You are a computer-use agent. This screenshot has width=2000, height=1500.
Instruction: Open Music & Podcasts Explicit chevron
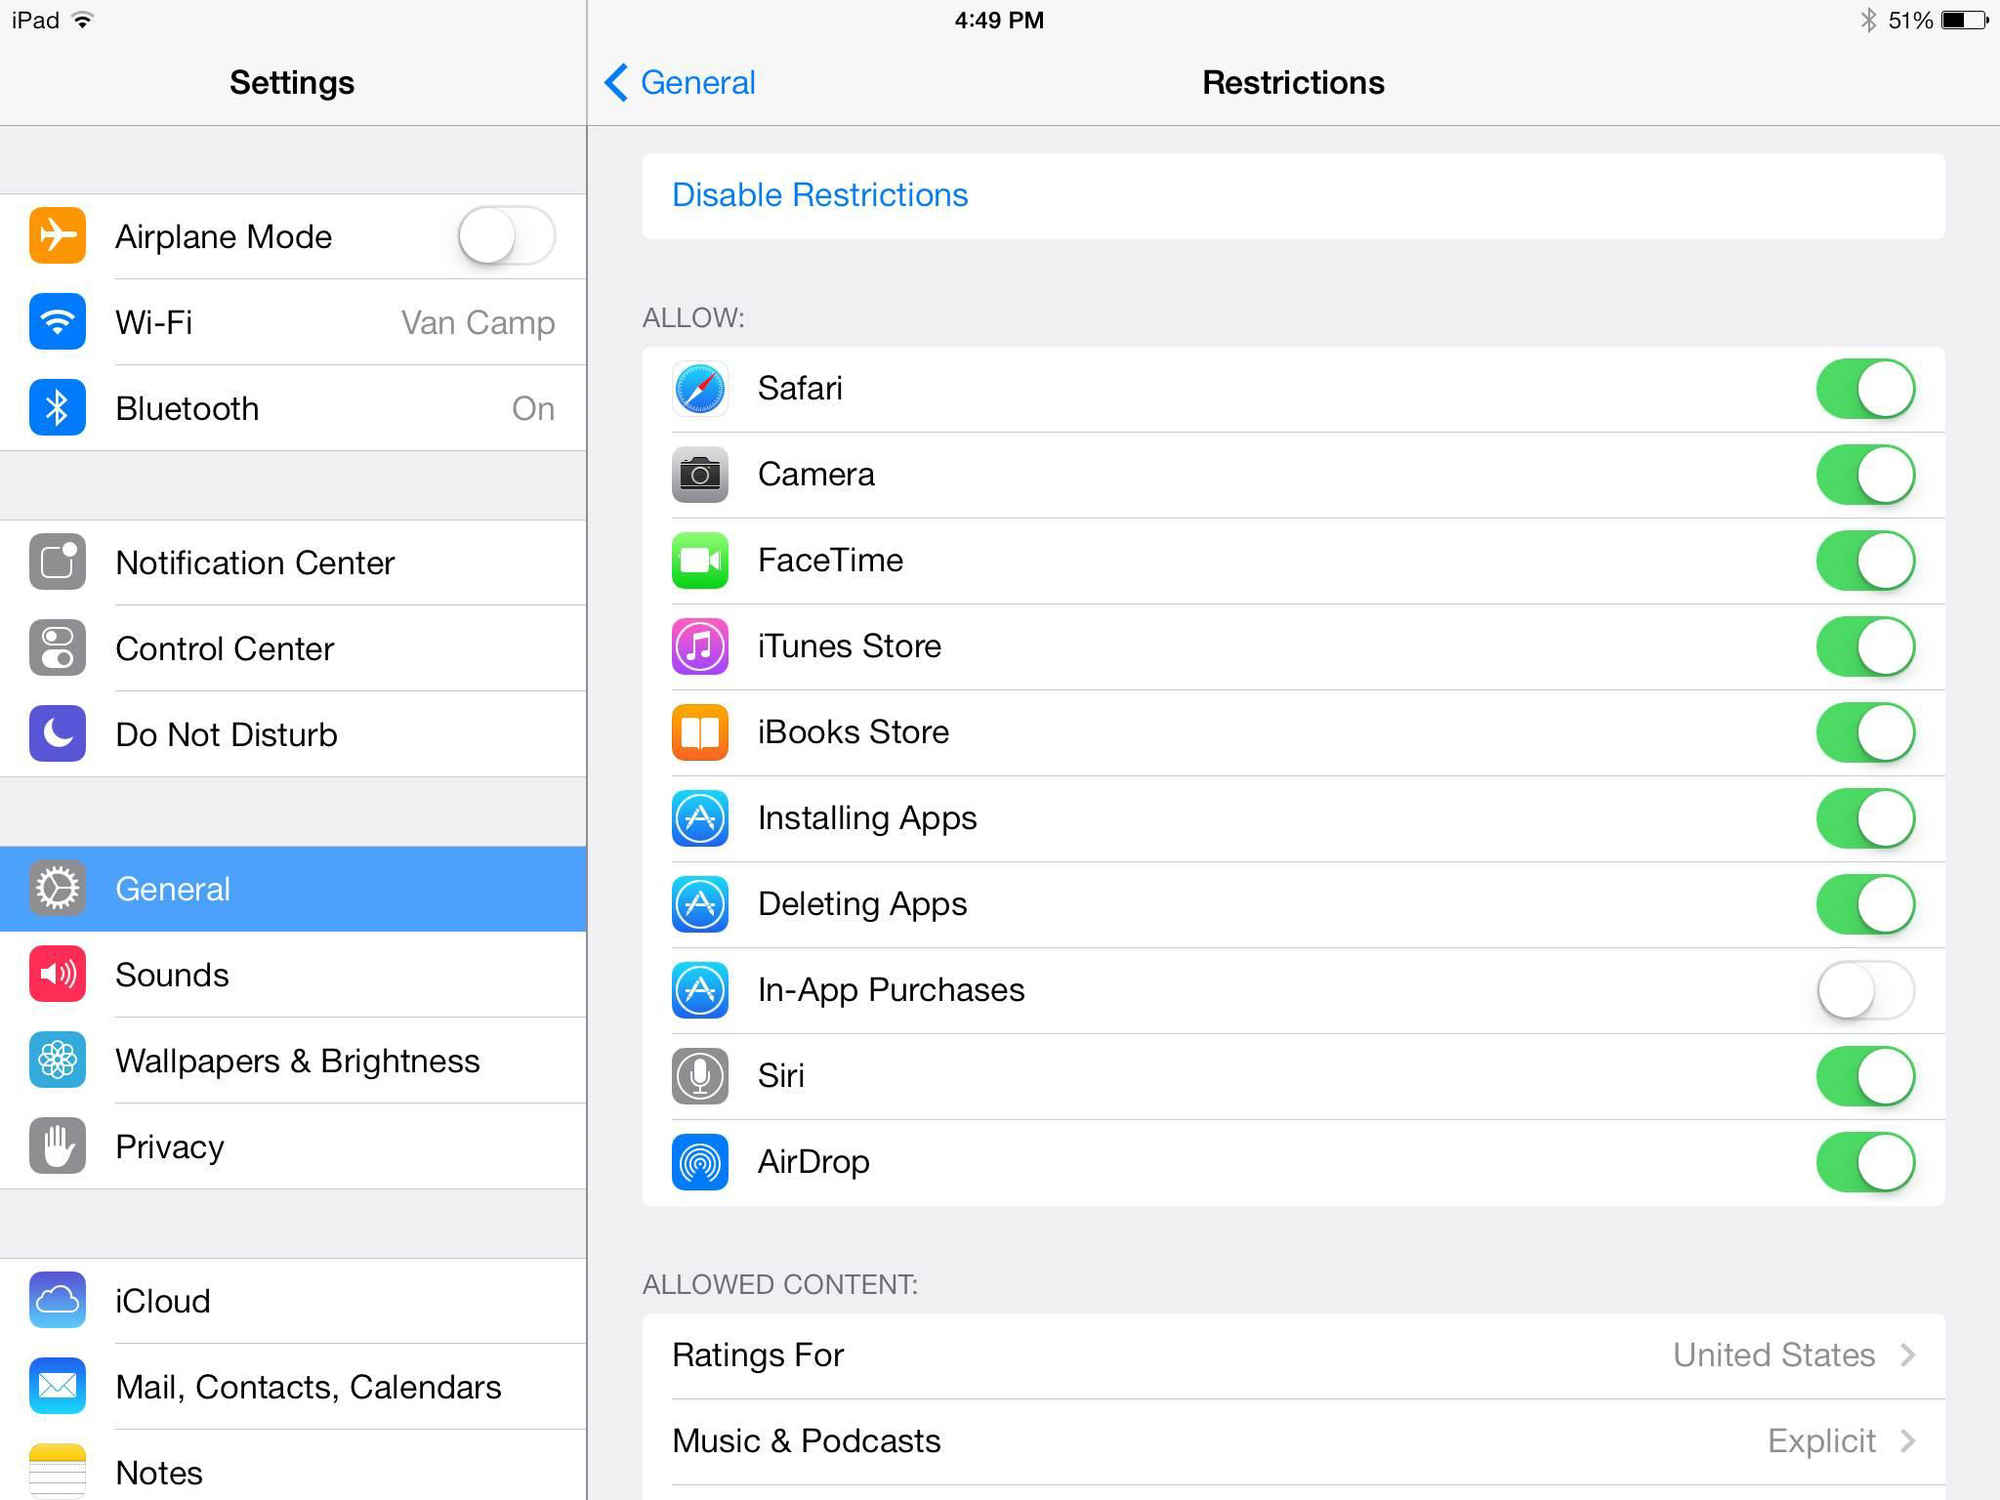pos(1908,1441)
